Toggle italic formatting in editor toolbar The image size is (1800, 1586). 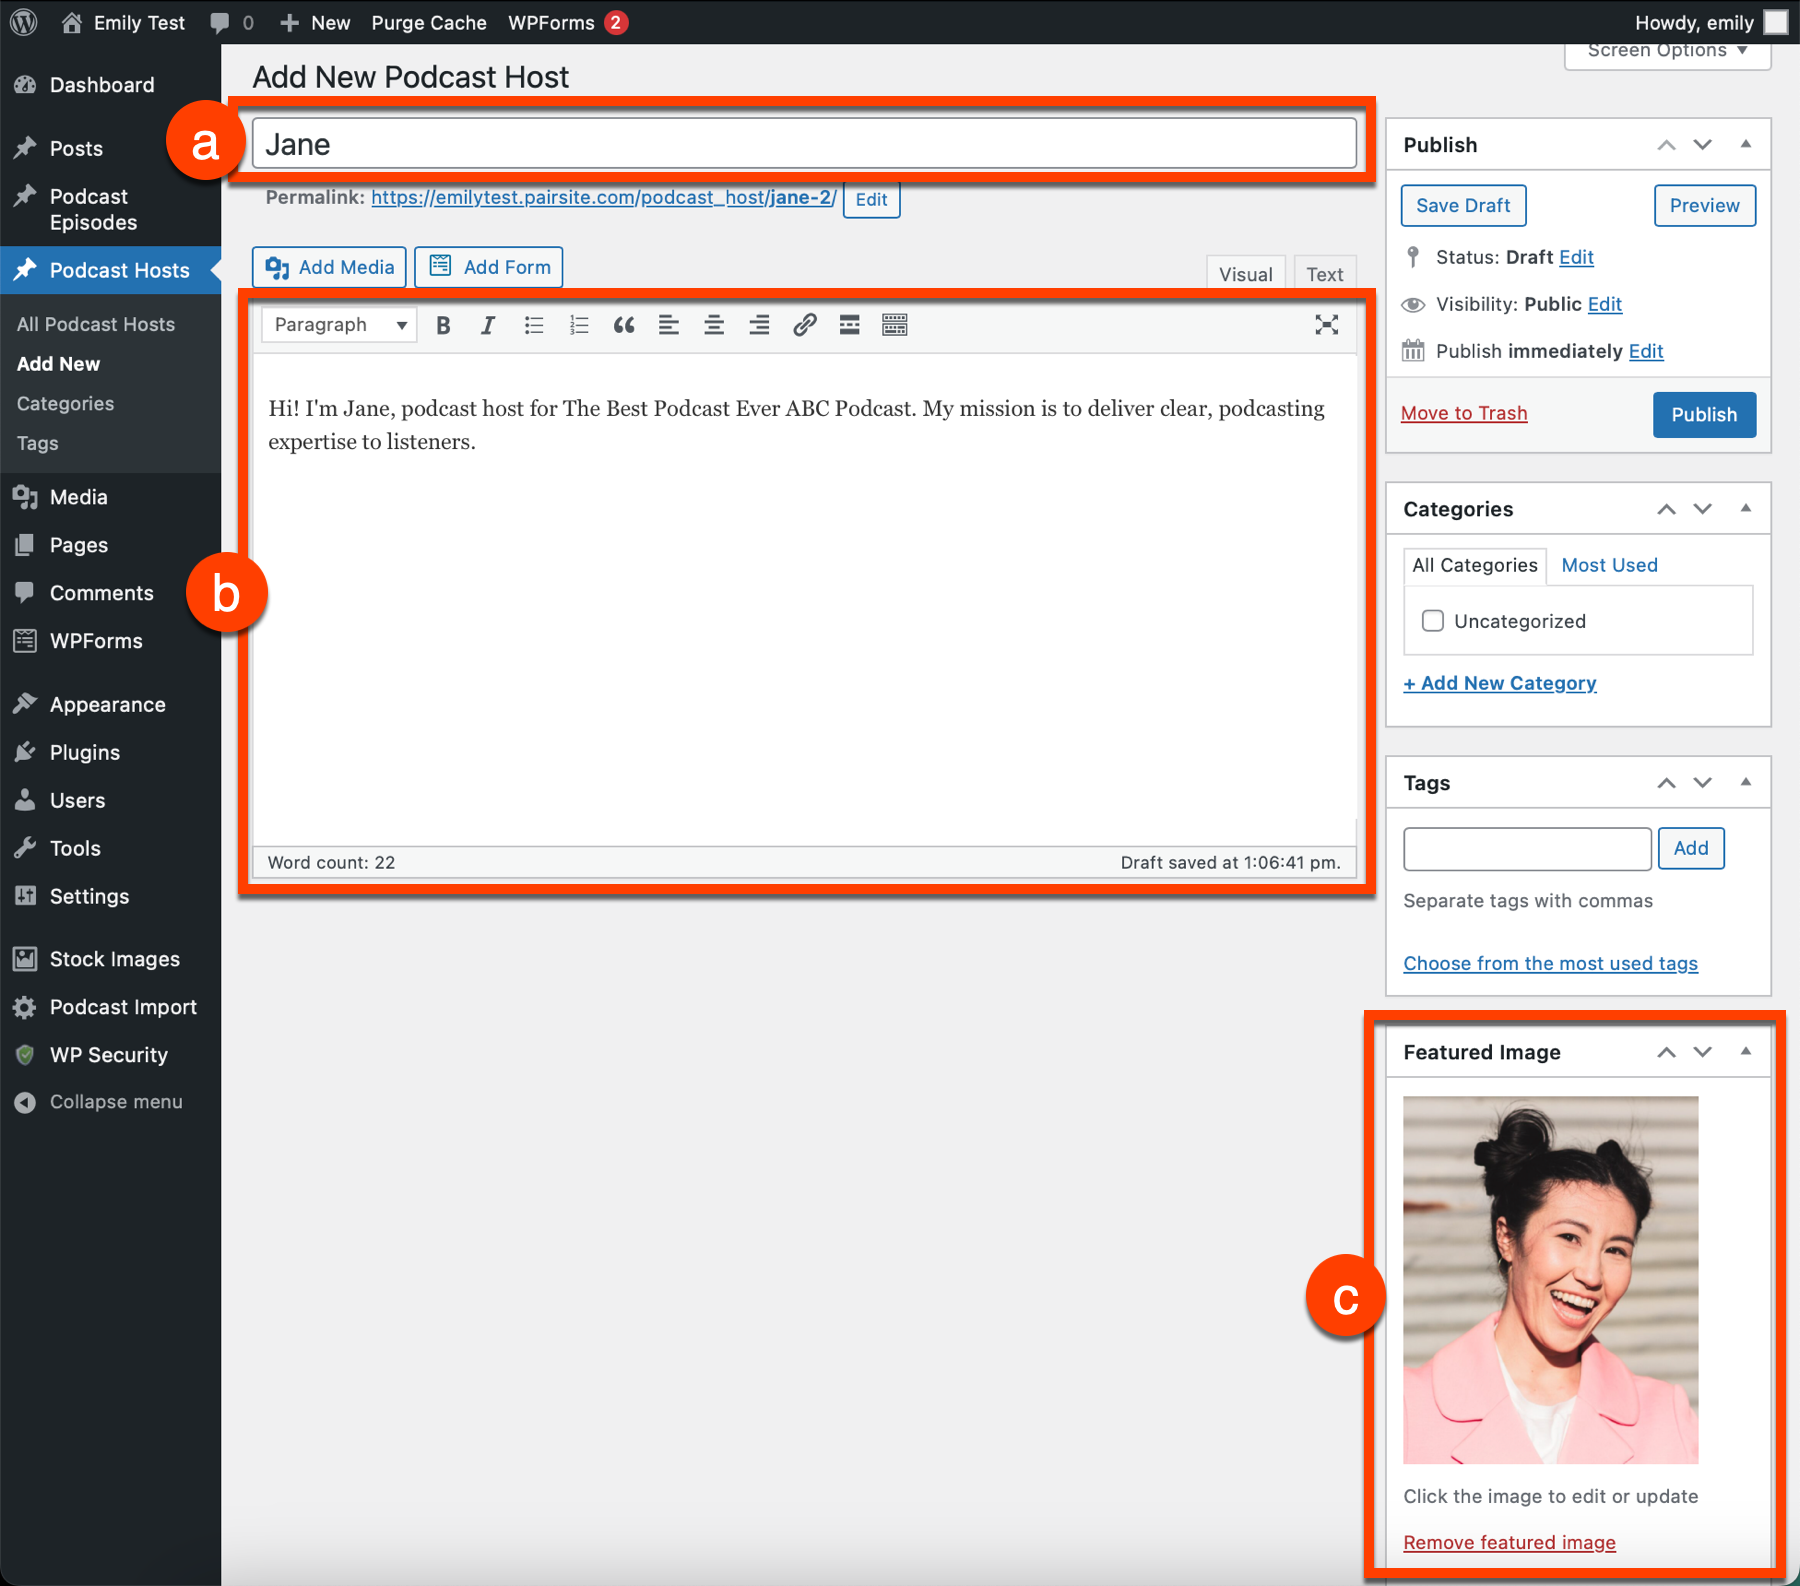point(488,325)
